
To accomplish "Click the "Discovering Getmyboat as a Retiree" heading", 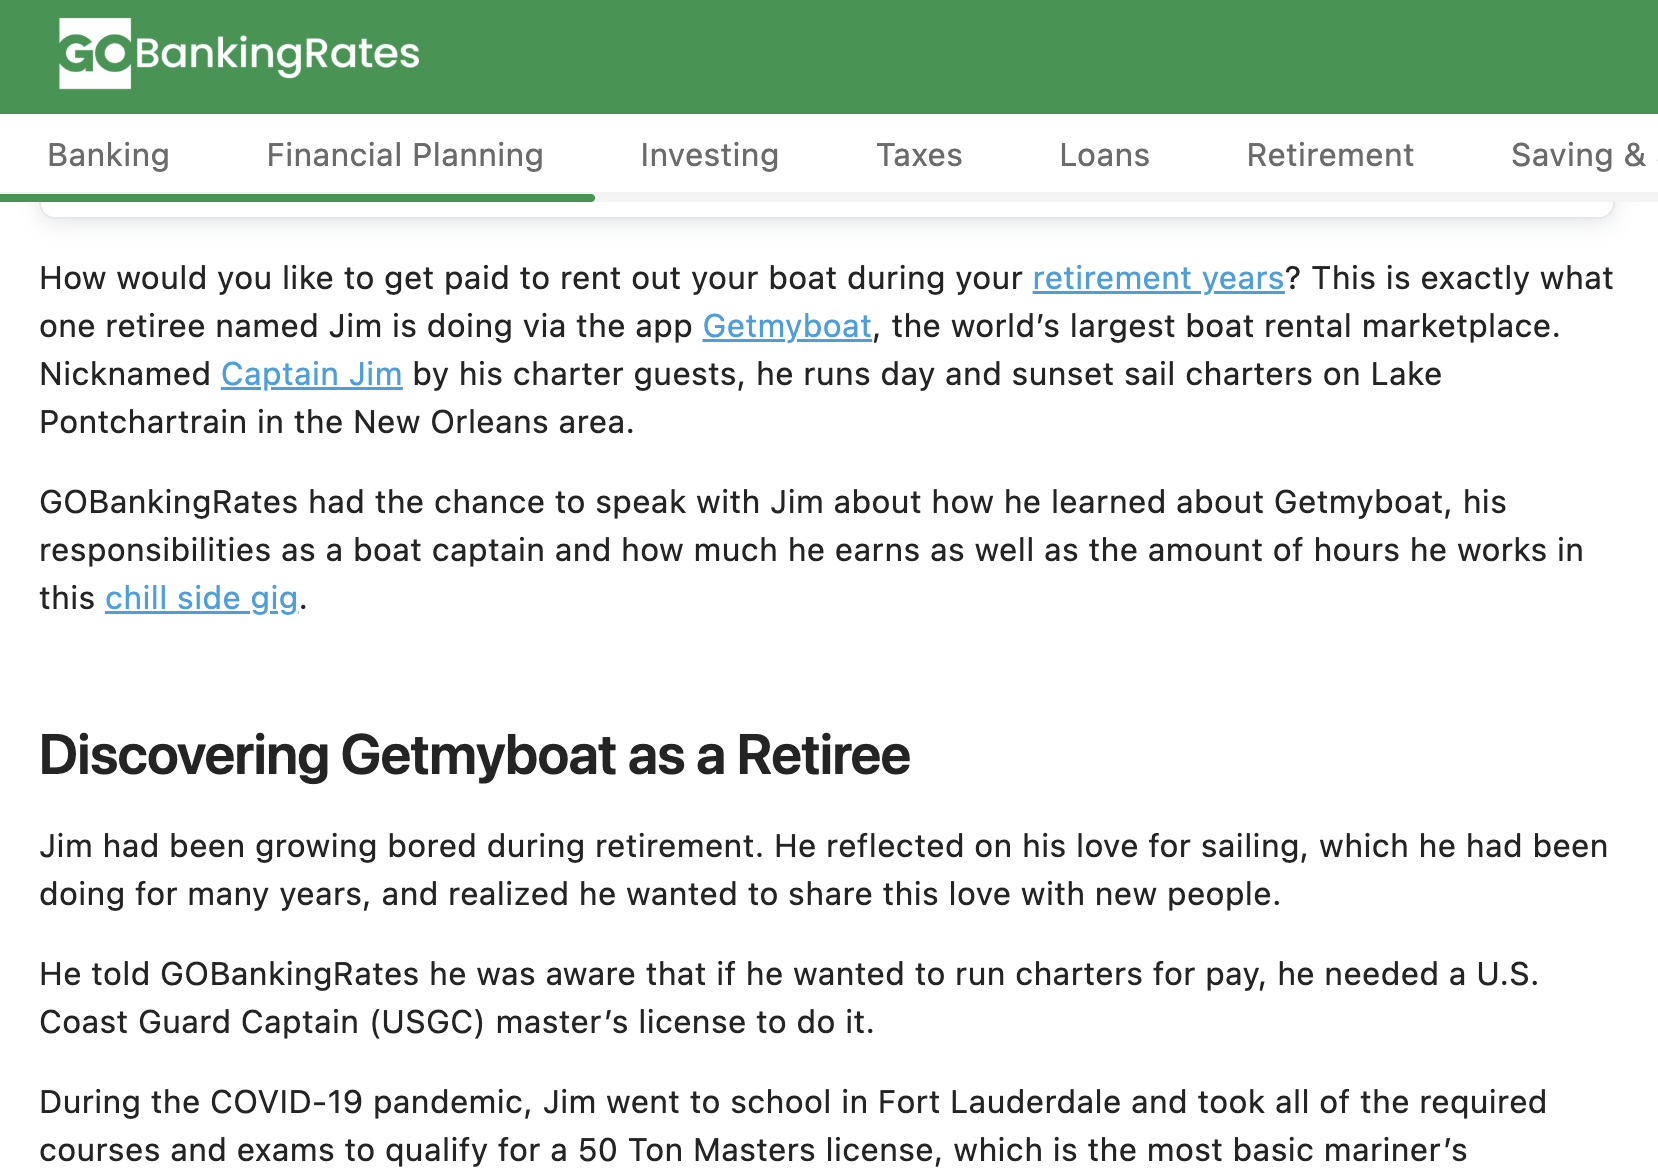I will click(474, 755).
